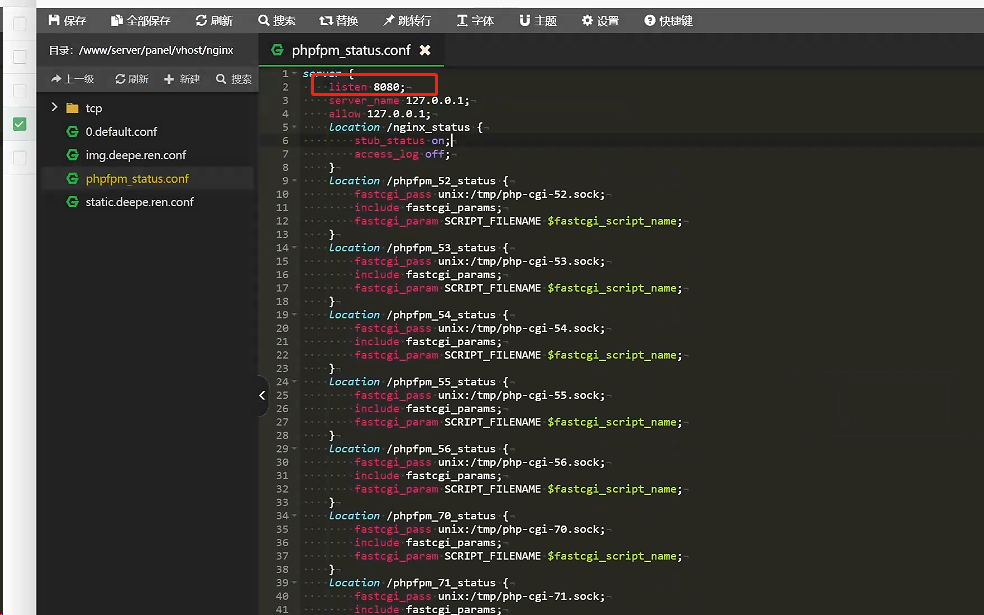Image resolution: width=984 pixels, height=615 pixels.
Task: Fold the phpfpm_53_status block at line 14
Action: click(x=294, y=248)
